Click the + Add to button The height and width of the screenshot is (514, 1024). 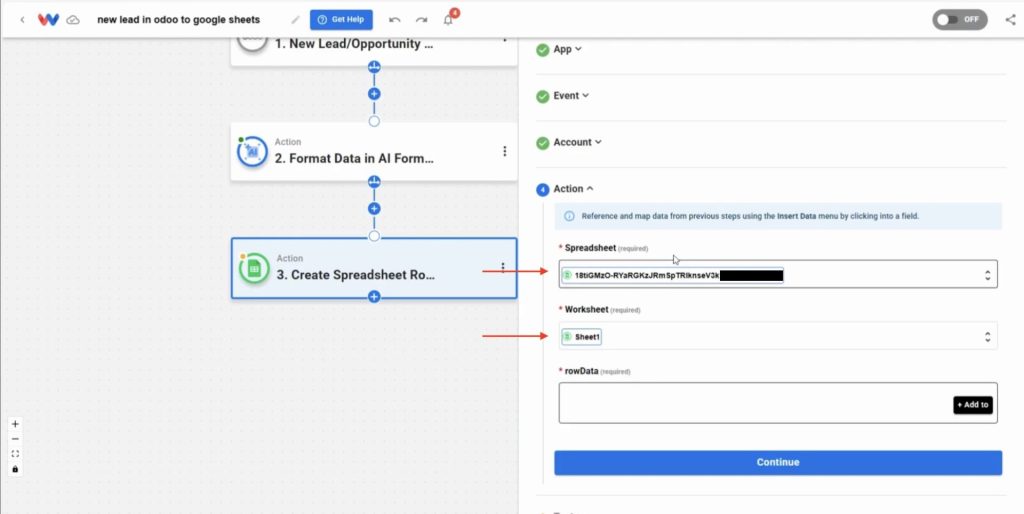(972, 405)
